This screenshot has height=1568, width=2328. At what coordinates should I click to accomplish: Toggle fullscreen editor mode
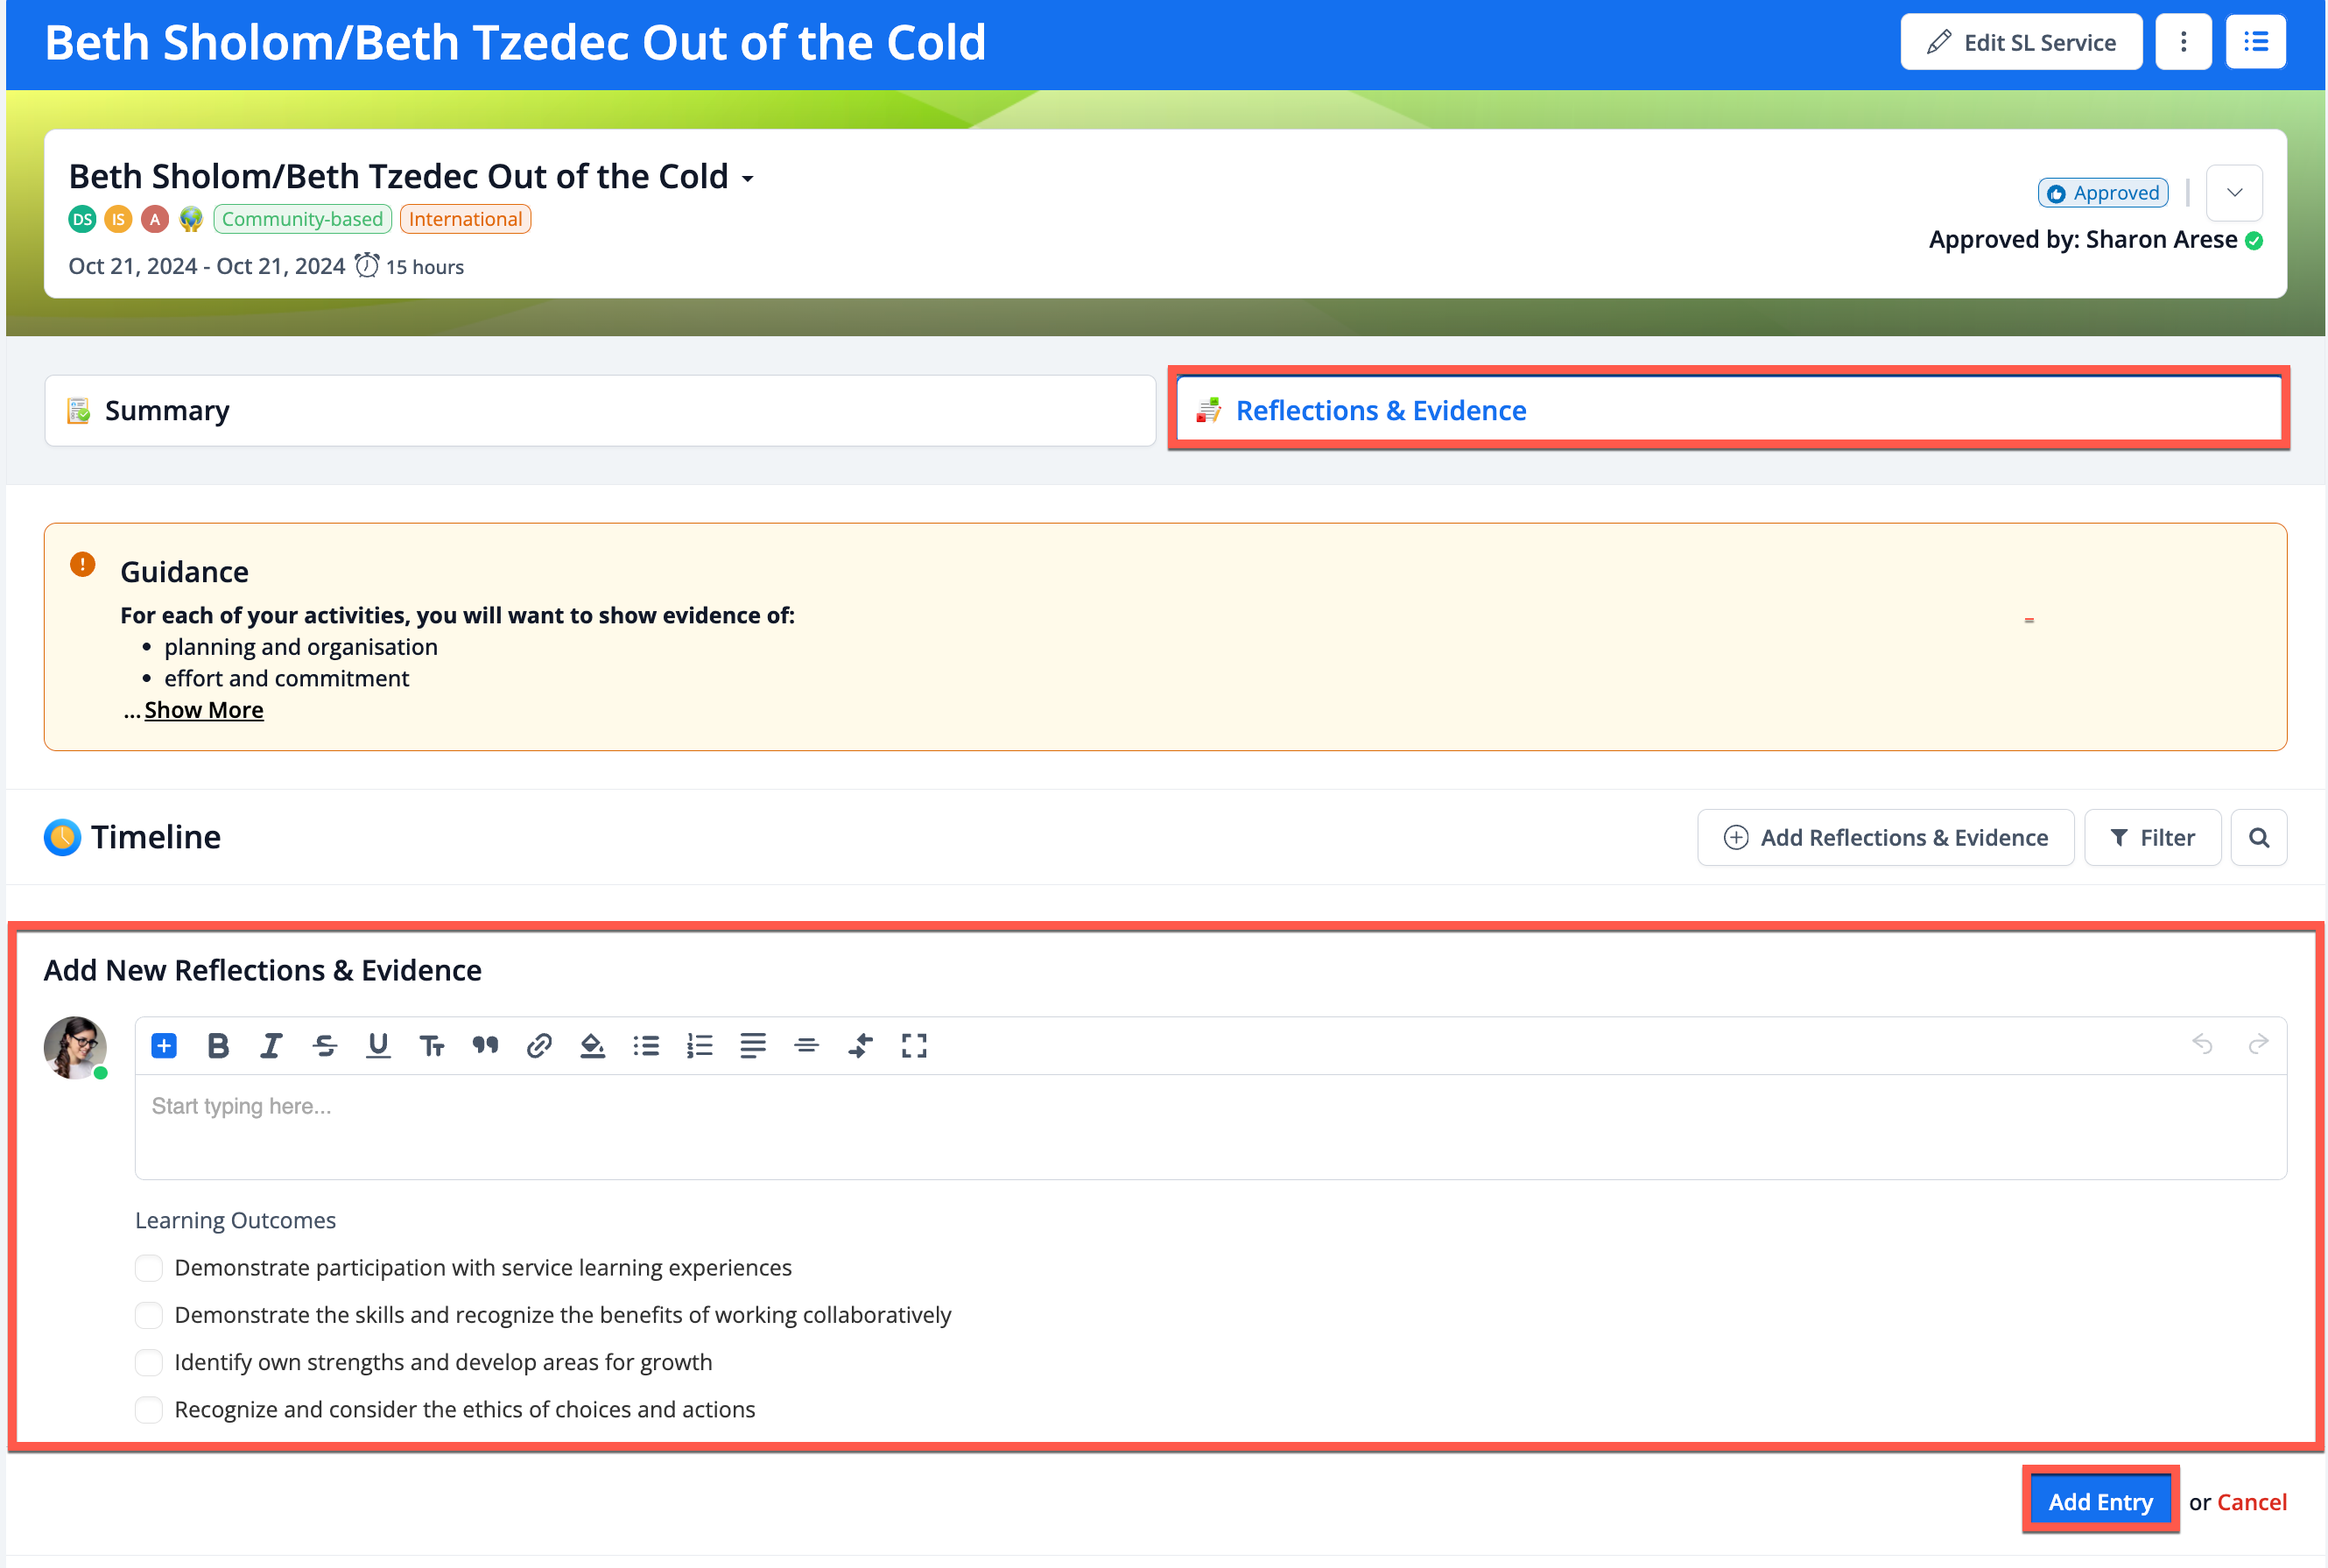pyautogui.click(x=914, y=1046)
